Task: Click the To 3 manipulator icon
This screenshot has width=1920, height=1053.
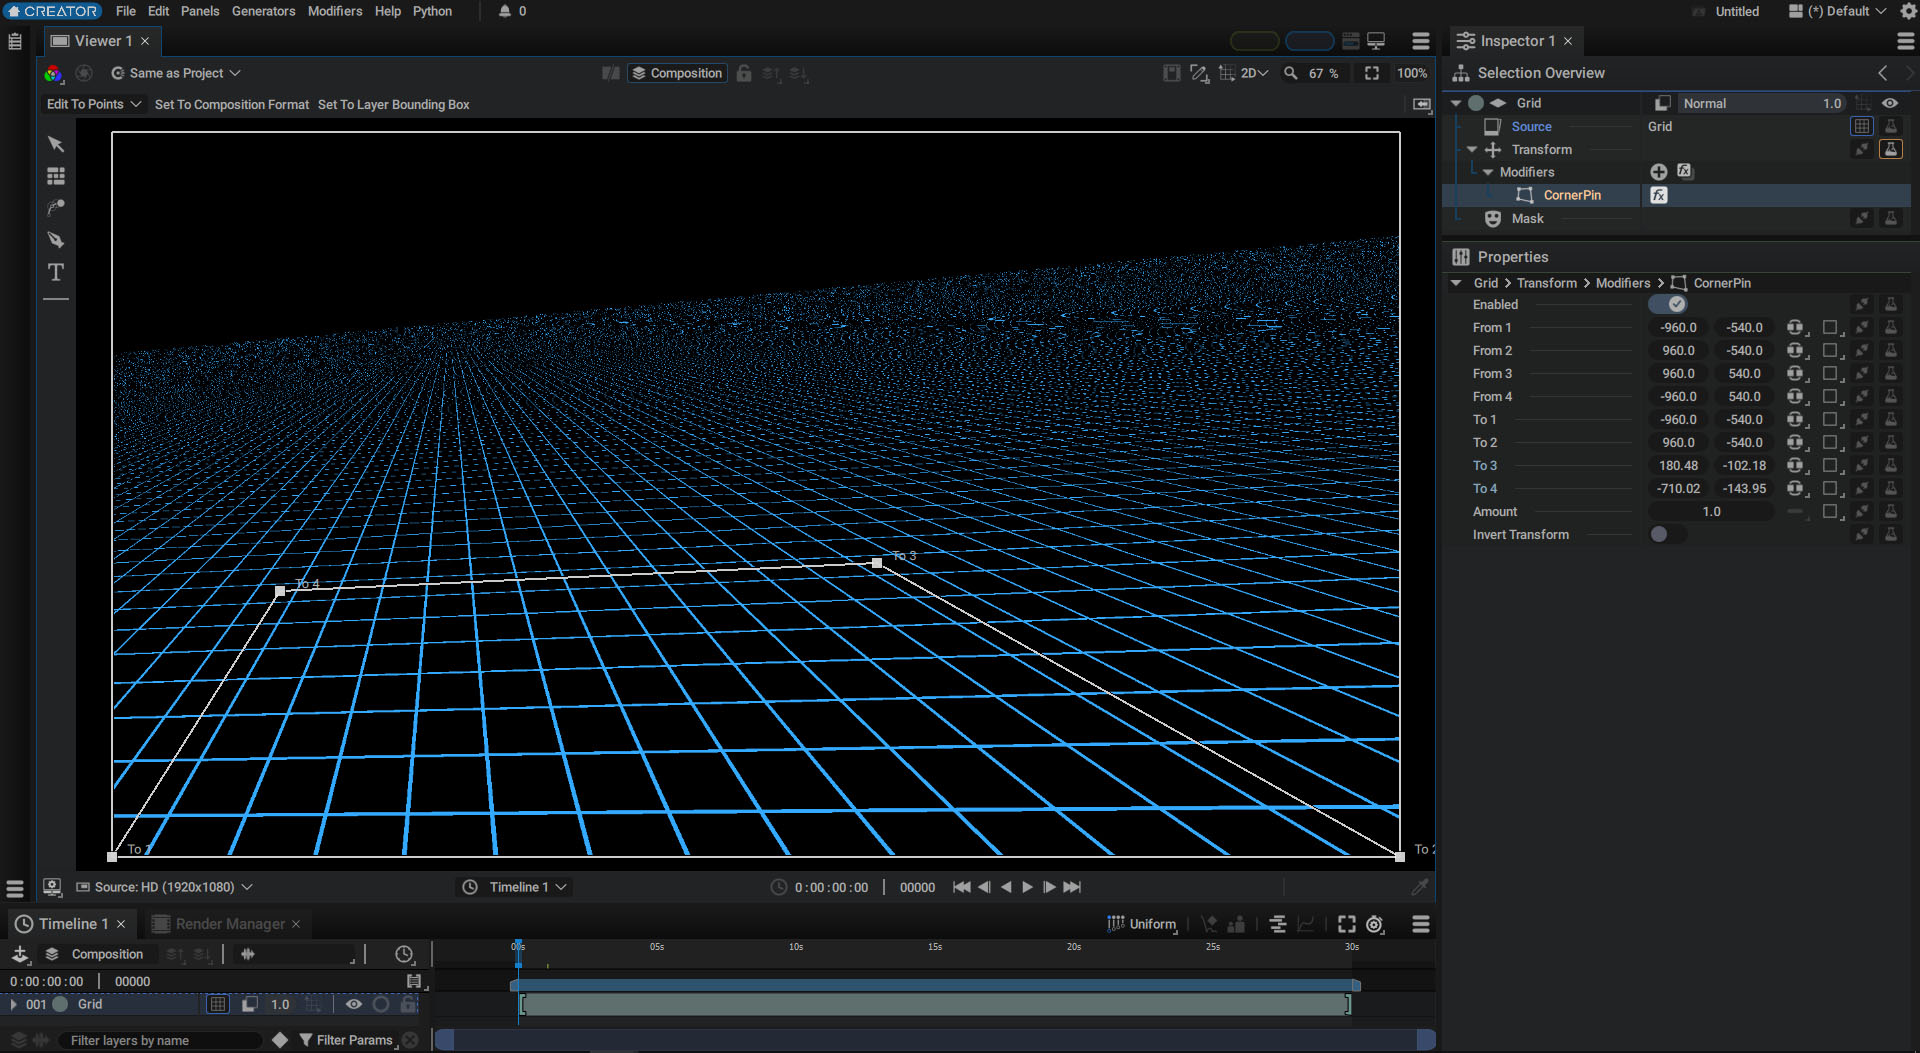Action: (1796, 466)
